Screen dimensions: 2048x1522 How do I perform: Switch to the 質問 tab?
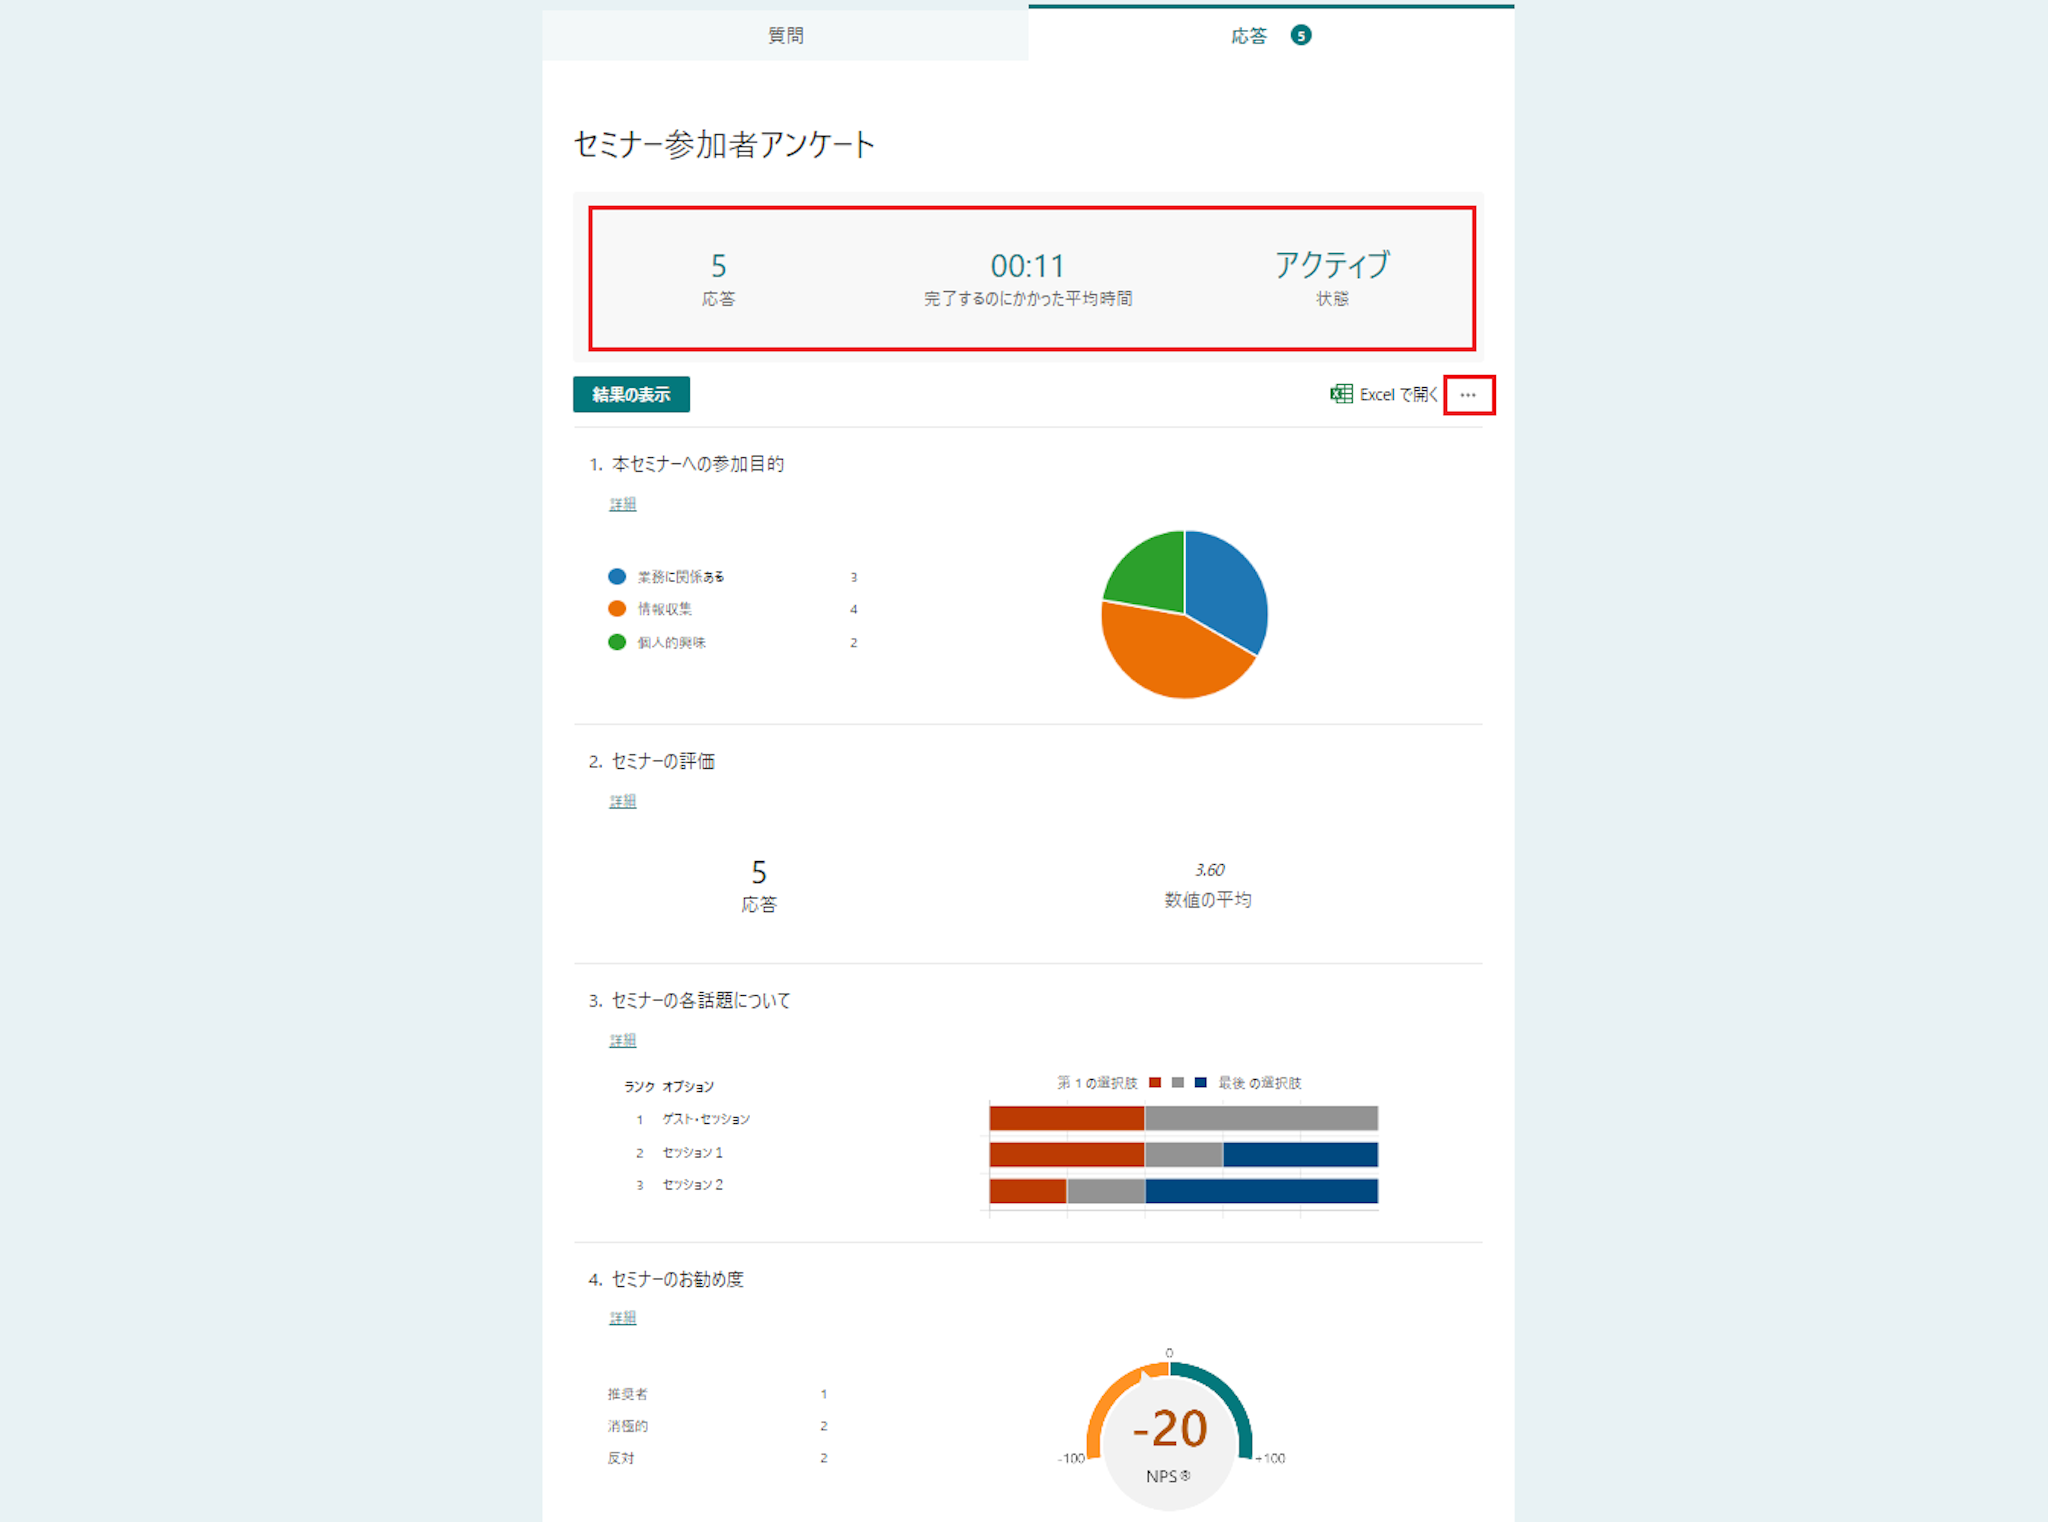coord(785,36)
